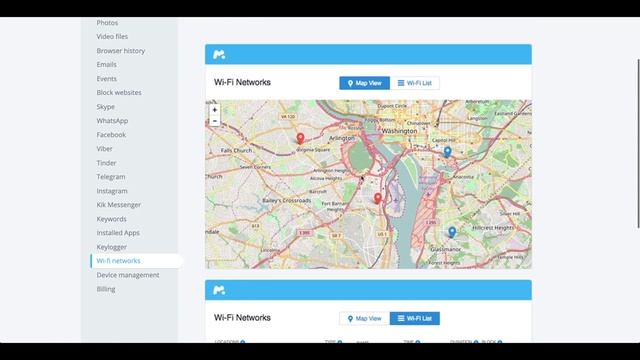The width and height of the screenshot is (640, 360).
Task: Open Kik Messenger in the sidebar
Action: (119, 205)
